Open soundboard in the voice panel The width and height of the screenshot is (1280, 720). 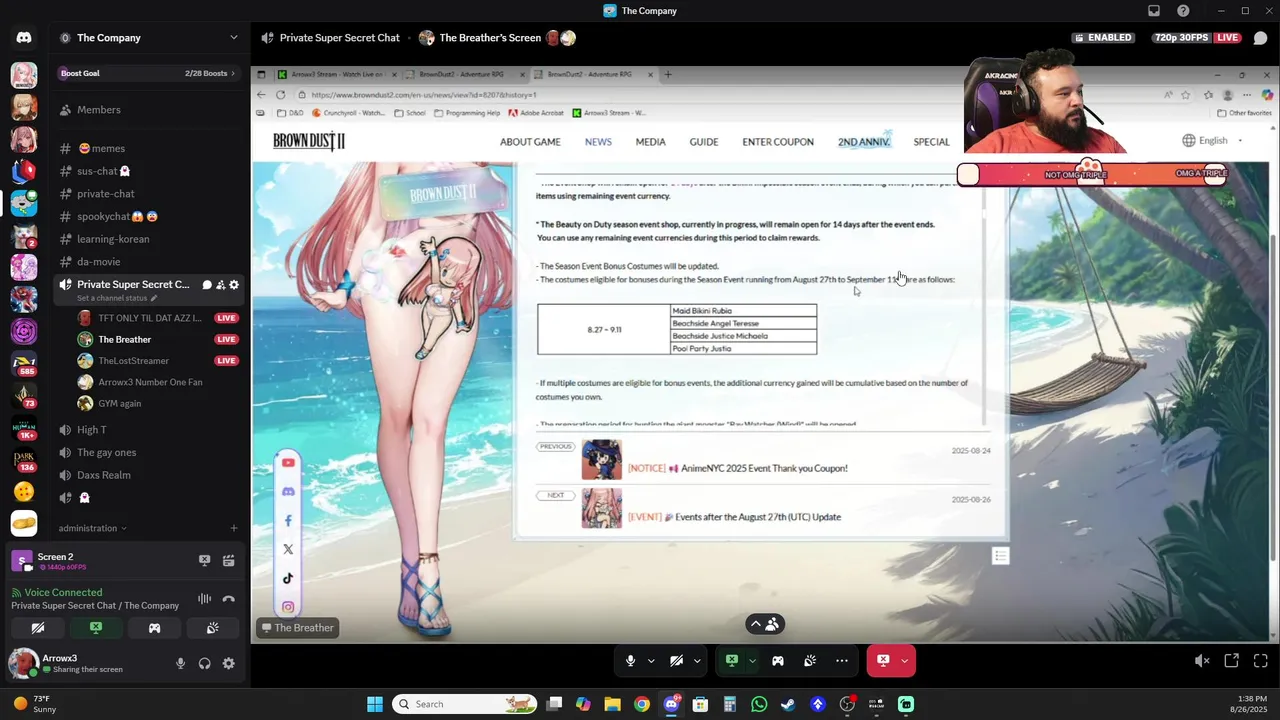click(x=212, y=628)
